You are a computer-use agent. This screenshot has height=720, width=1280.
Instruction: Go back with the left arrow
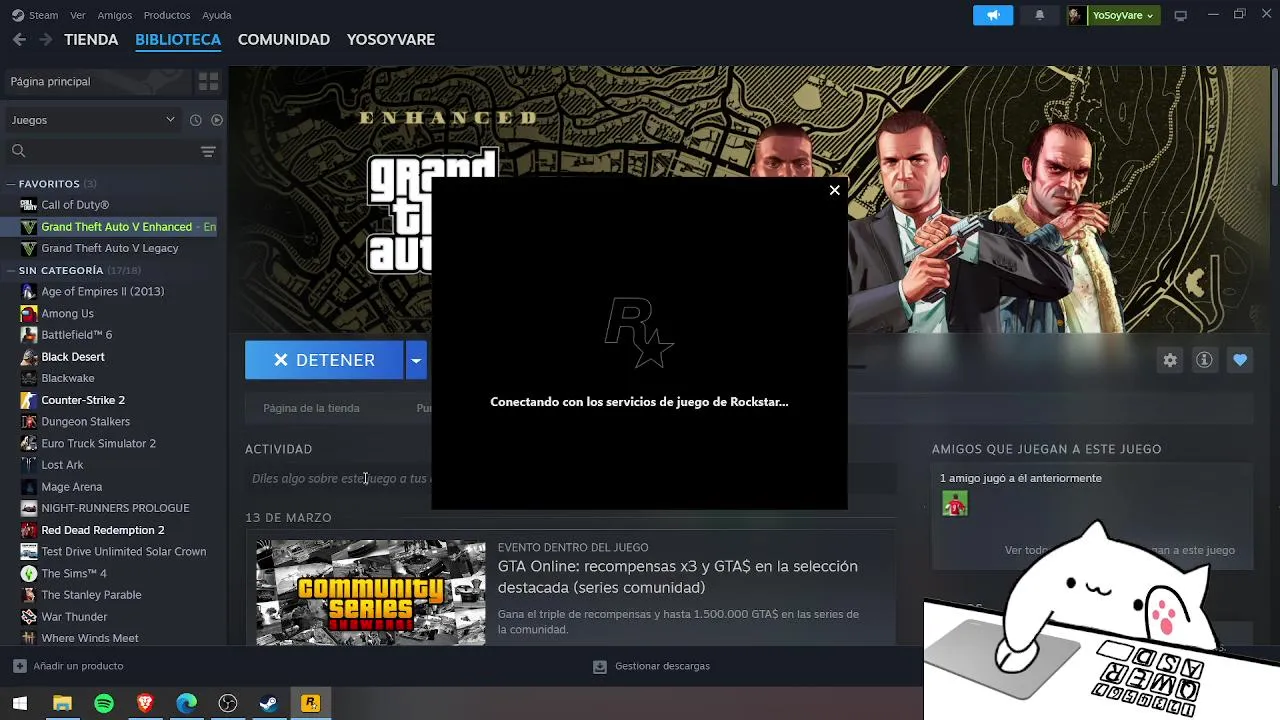(19, 40)
